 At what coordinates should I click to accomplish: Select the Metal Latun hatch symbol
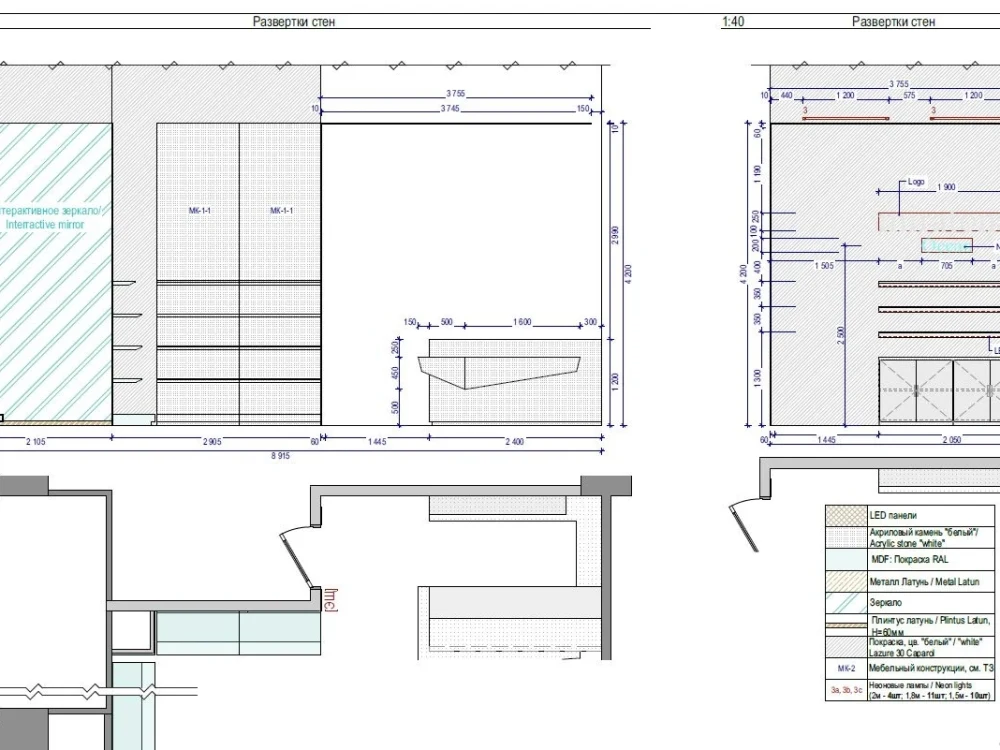click(x=845, y=580)
